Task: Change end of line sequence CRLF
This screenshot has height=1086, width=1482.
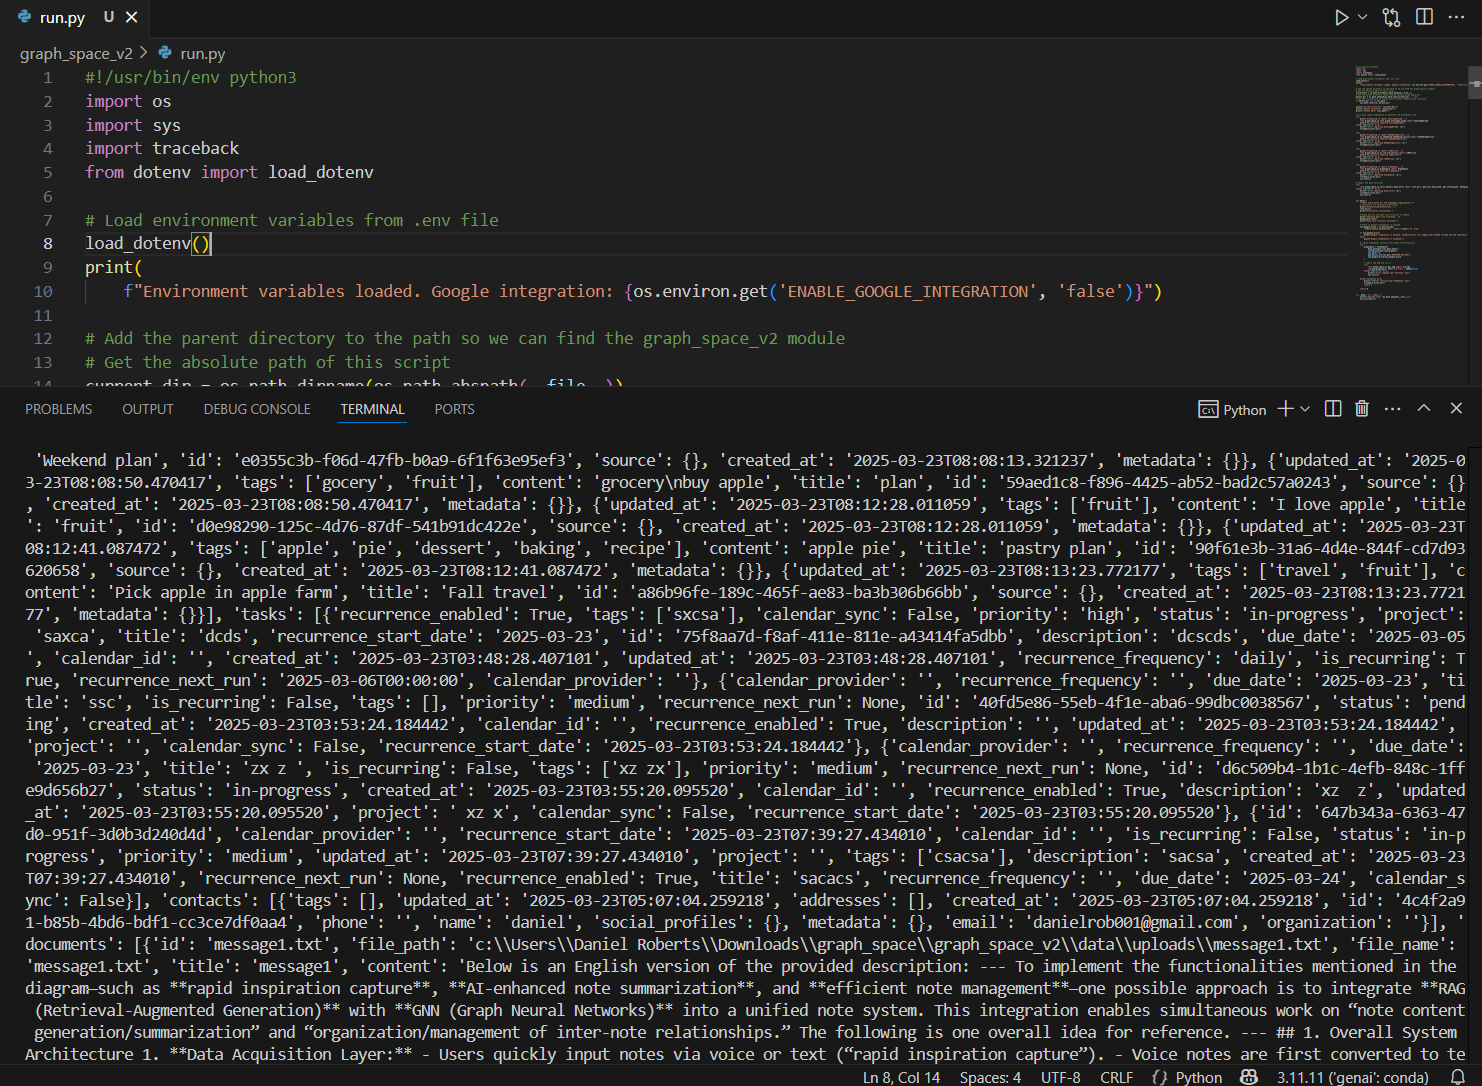Action: coord(1116,1077)
